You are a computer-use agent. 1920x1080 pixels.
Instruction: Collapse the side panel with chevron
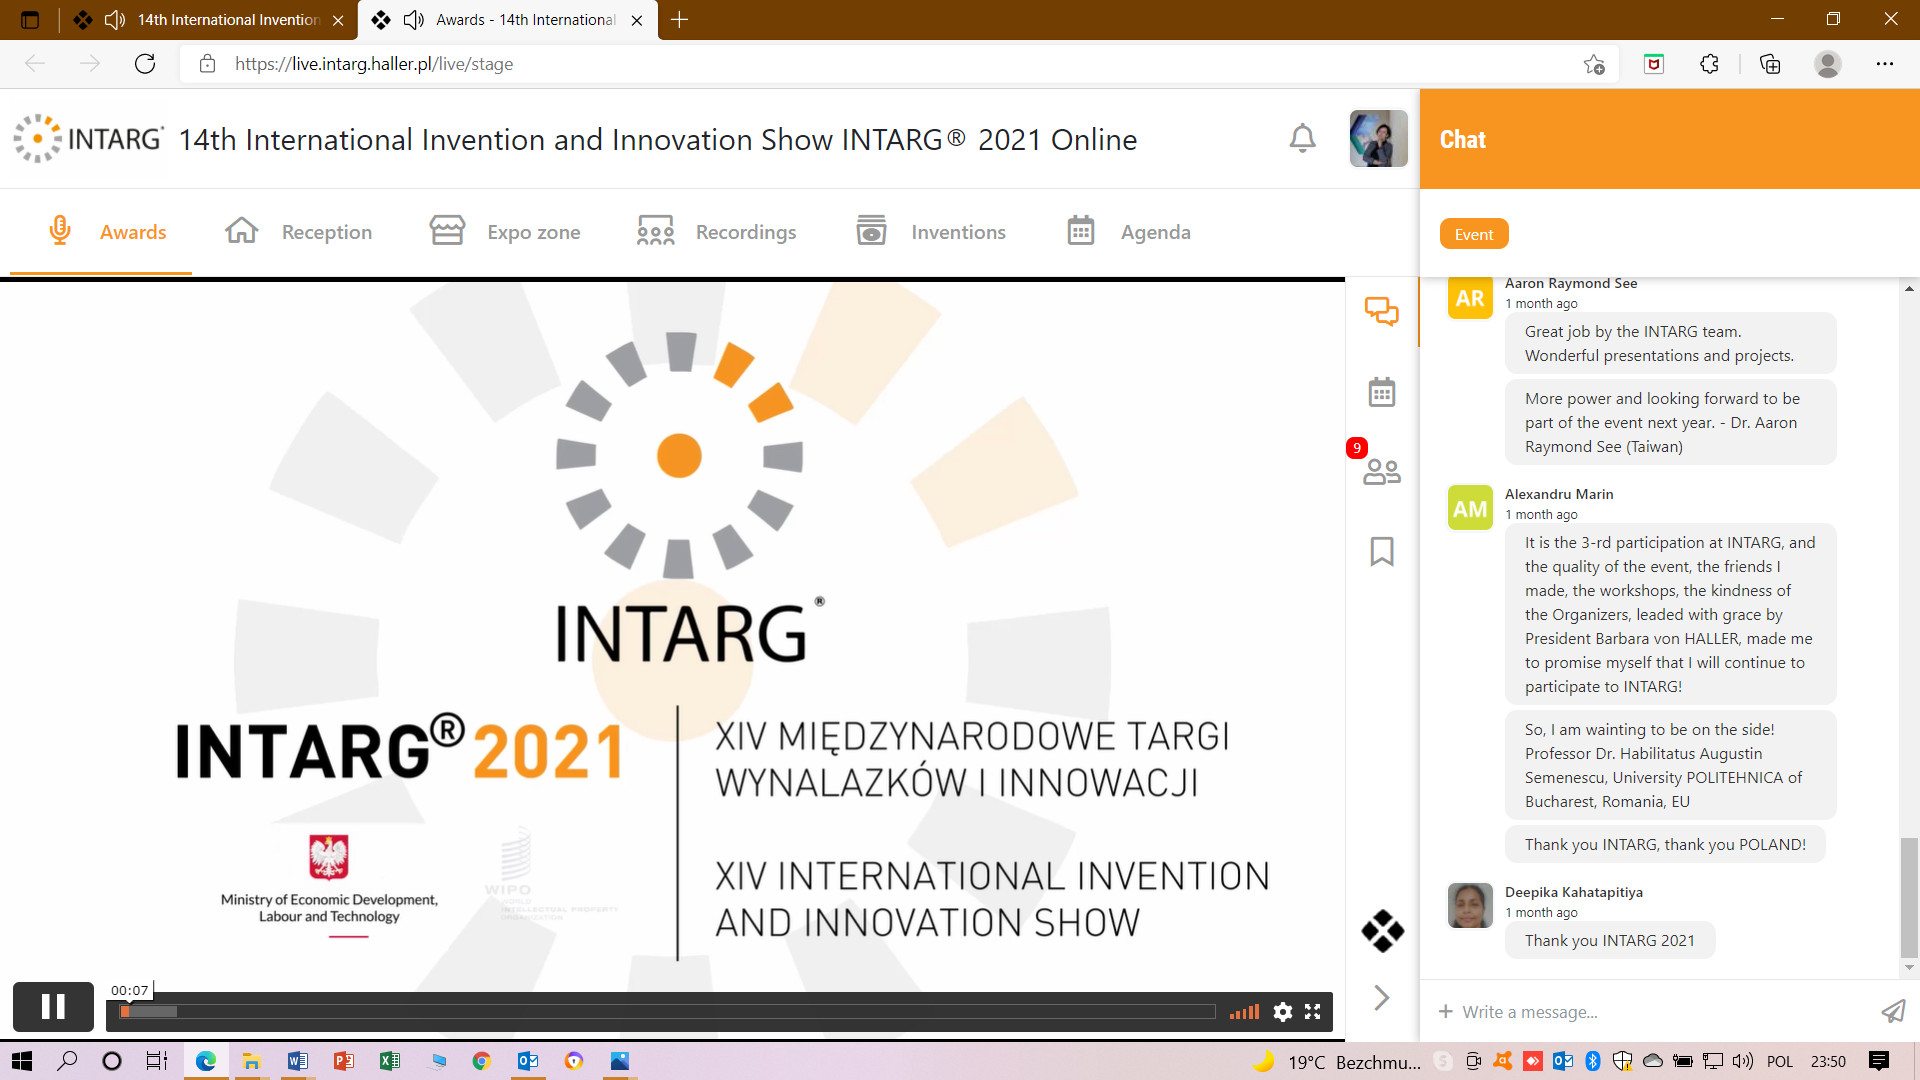tap(1382, 997)
